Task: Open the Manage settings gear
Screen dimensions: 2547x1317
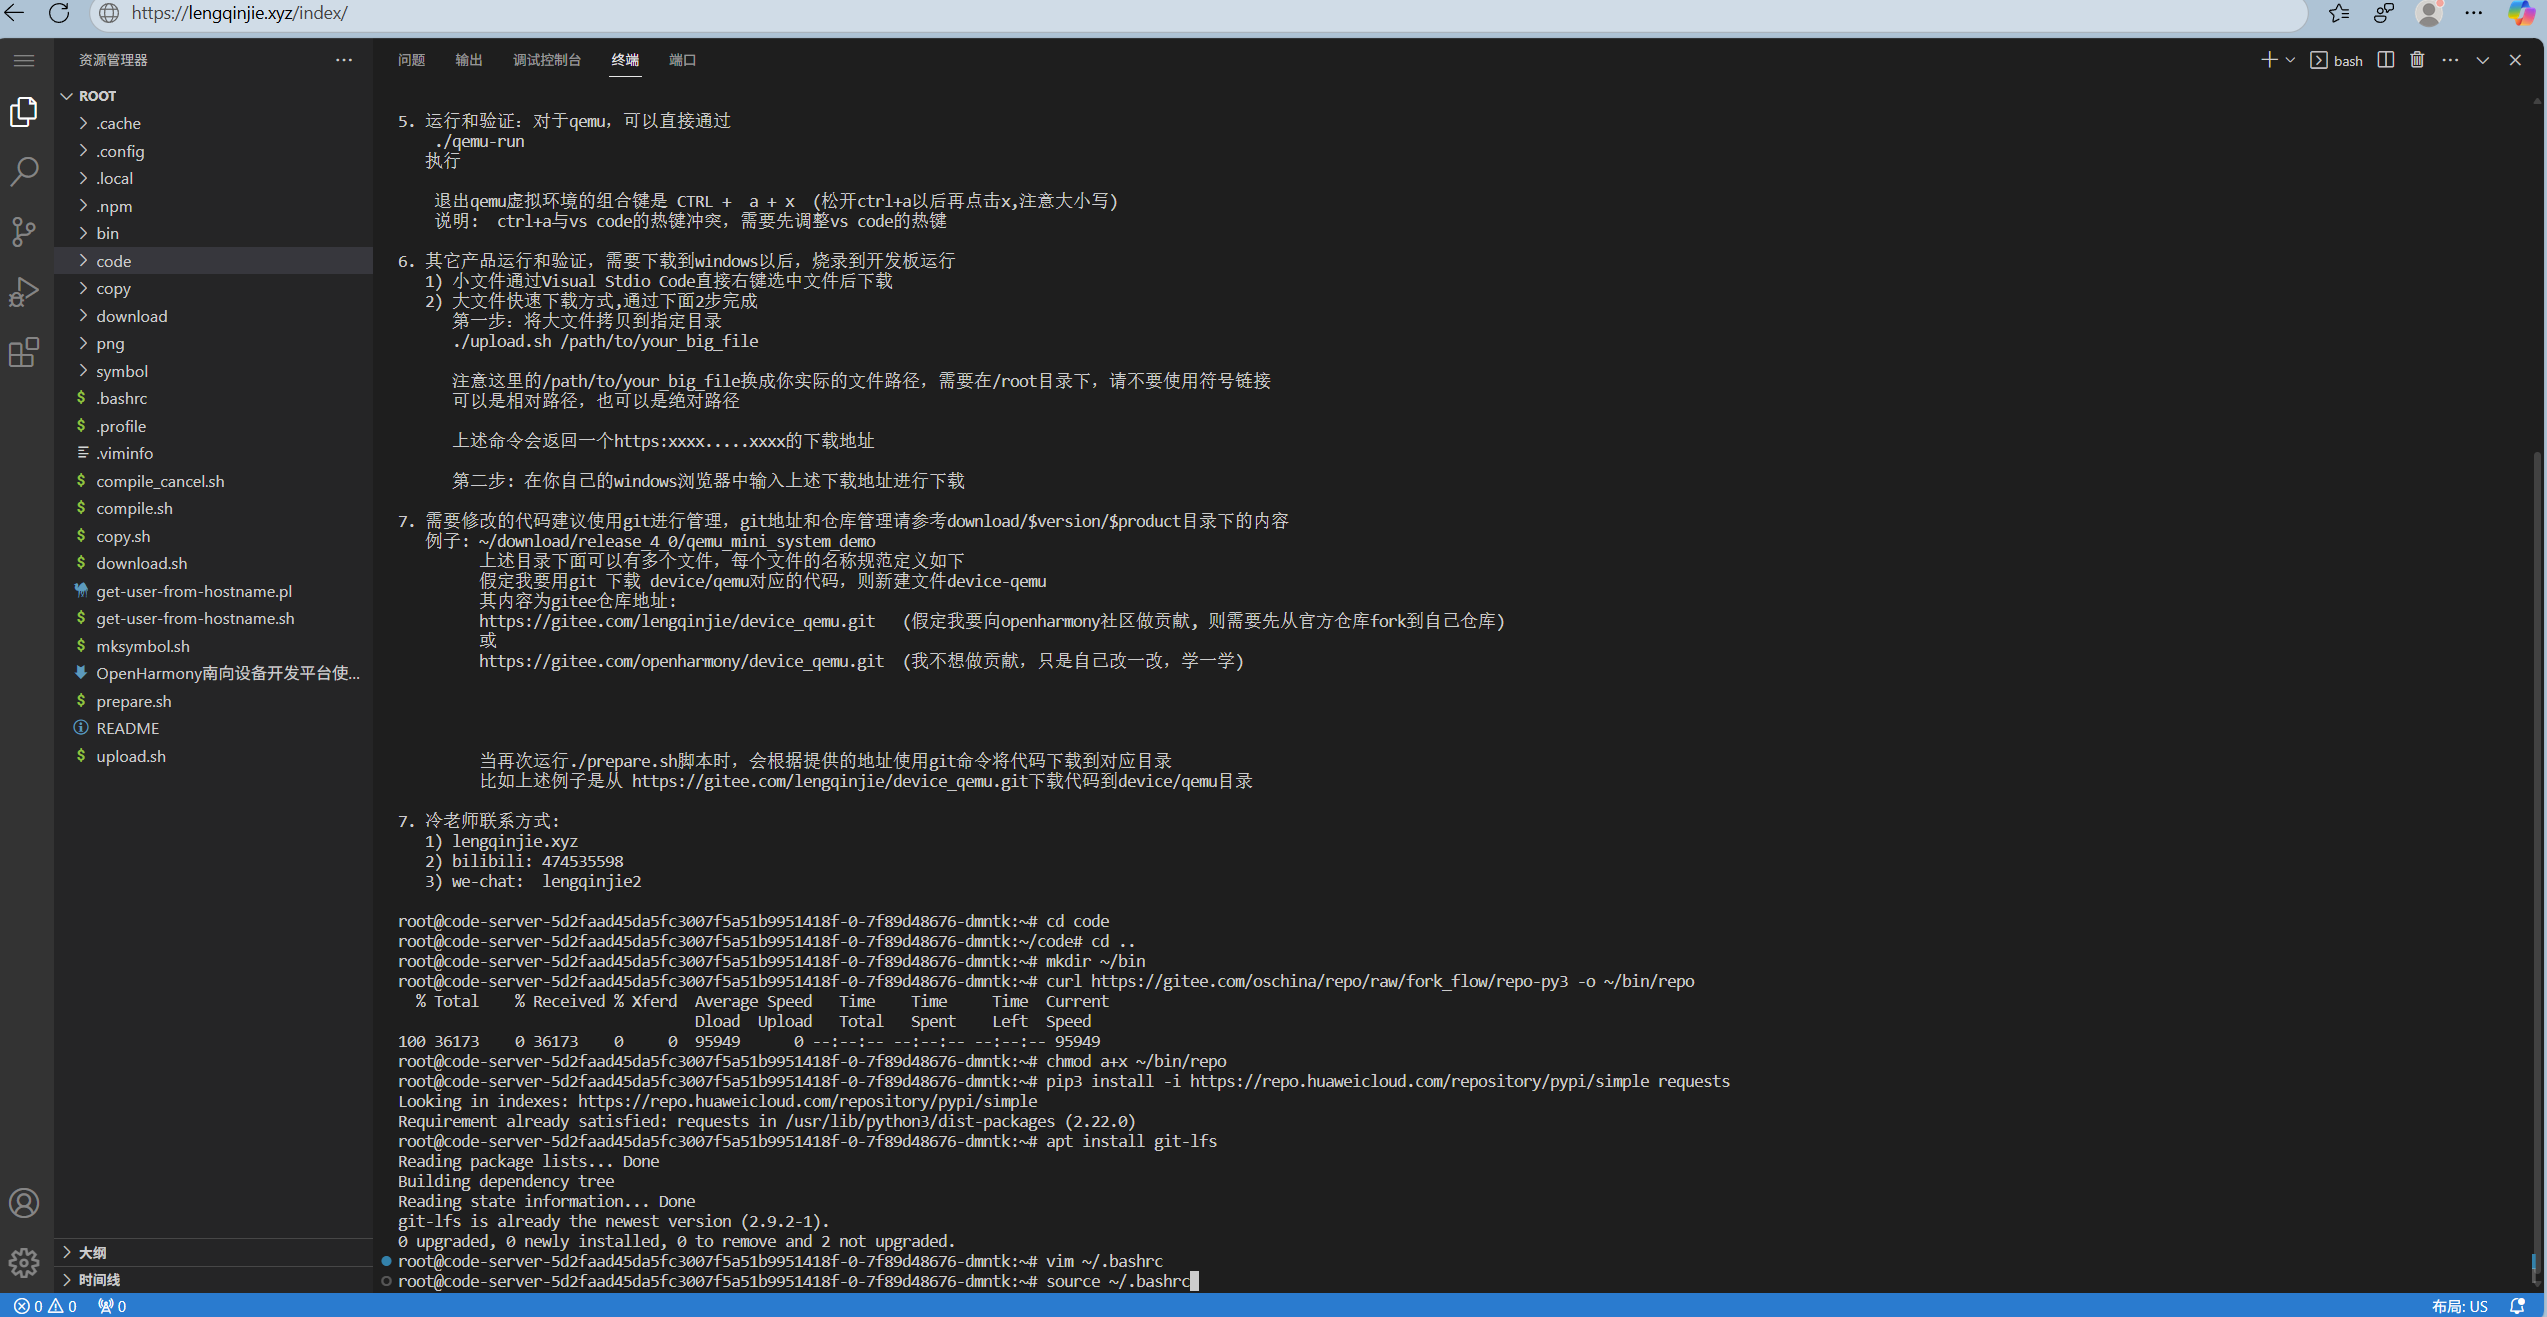Action: [24, 1262]
